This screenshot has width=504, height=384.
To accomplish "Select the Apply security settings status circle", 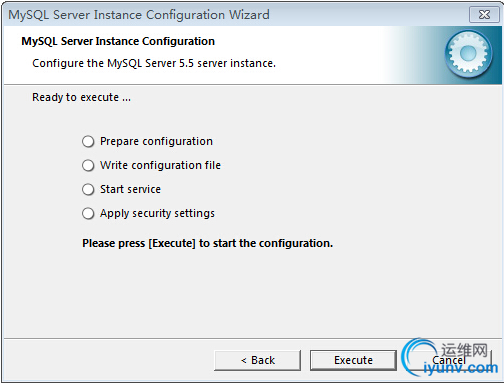I will pyautogui.click(x=88, y=213).
